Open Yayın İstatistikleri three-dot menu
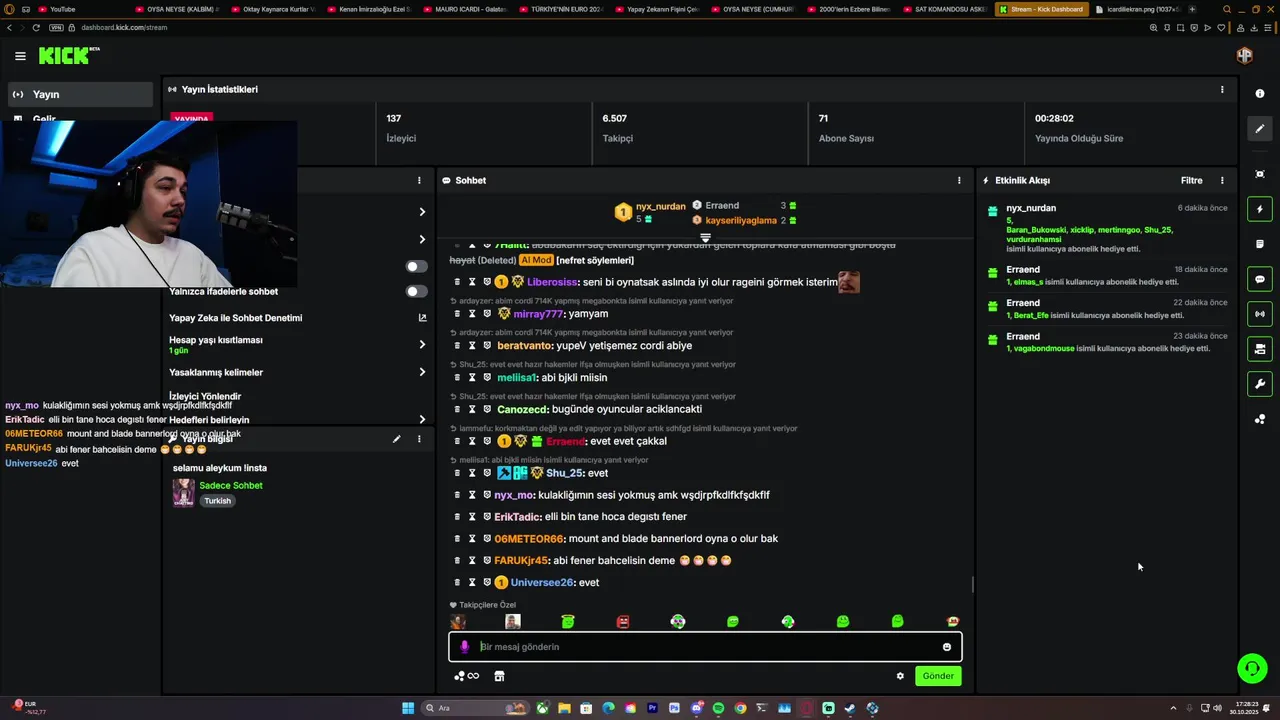The height and width of the screenshot is (720, 1280). pyautogui.click(x=1221, y=90)
